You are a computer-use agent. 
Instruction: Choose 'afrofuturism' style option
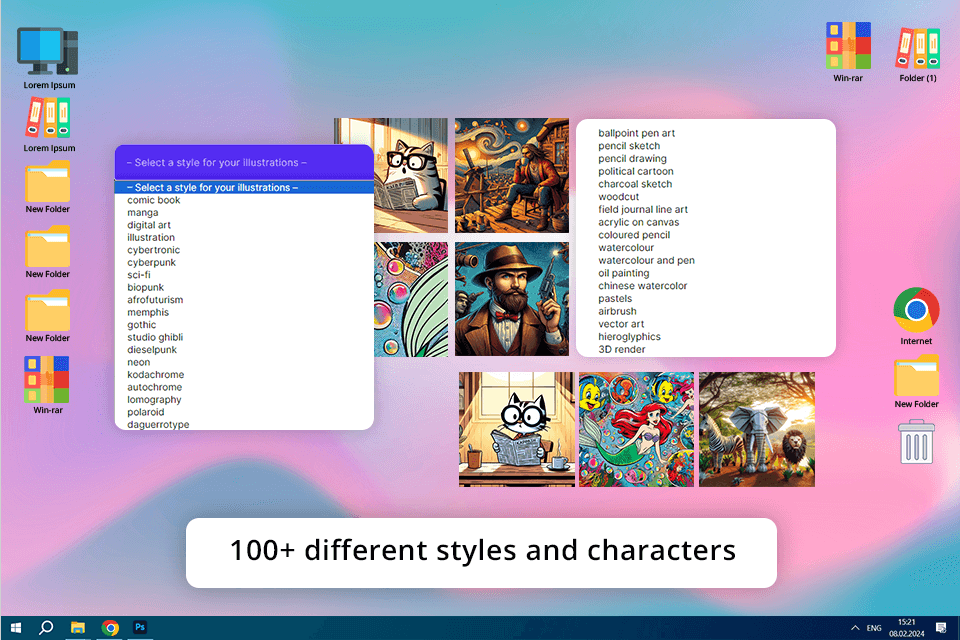[x=155, y=299]
